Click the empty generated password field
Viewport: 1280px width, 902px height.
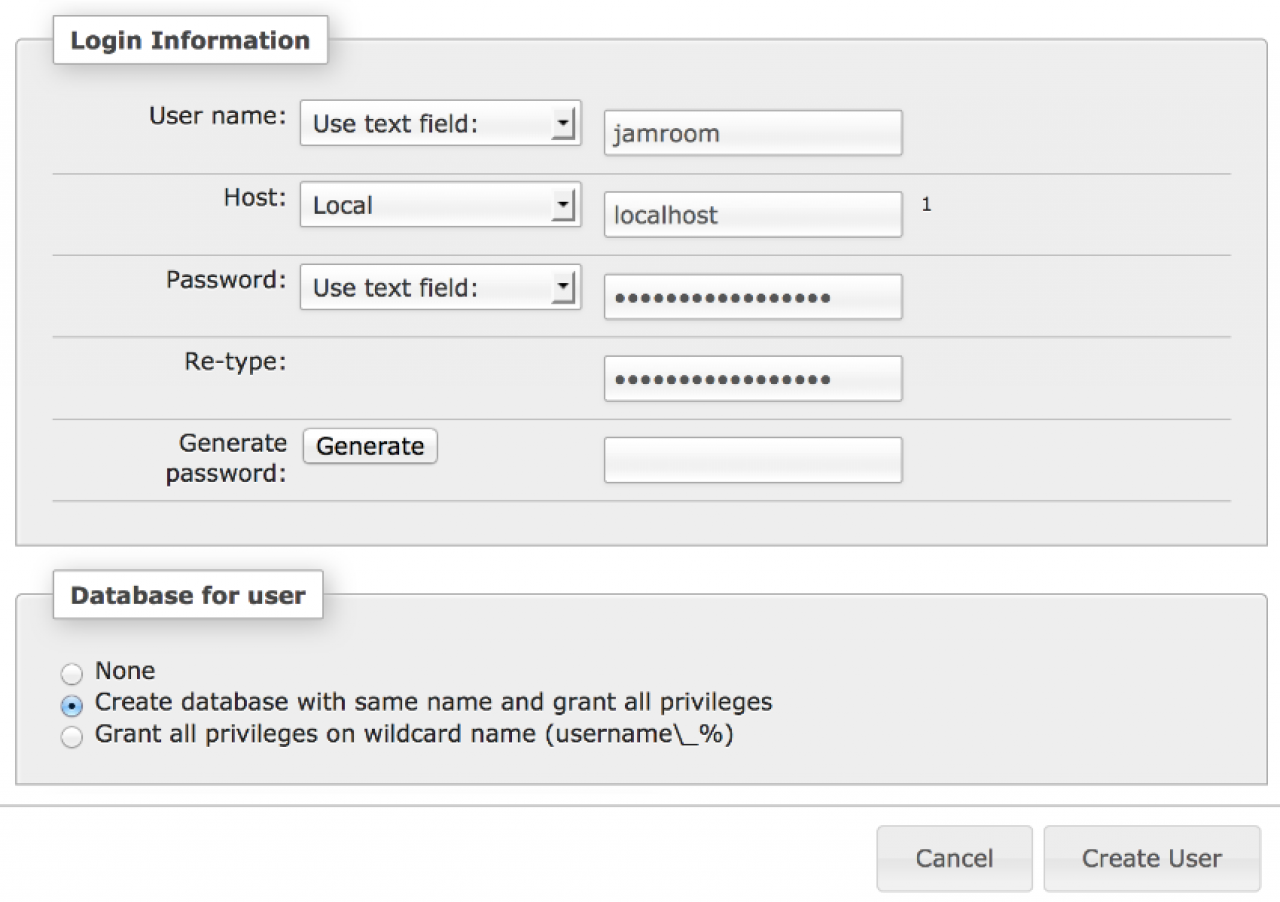(752, 460)
